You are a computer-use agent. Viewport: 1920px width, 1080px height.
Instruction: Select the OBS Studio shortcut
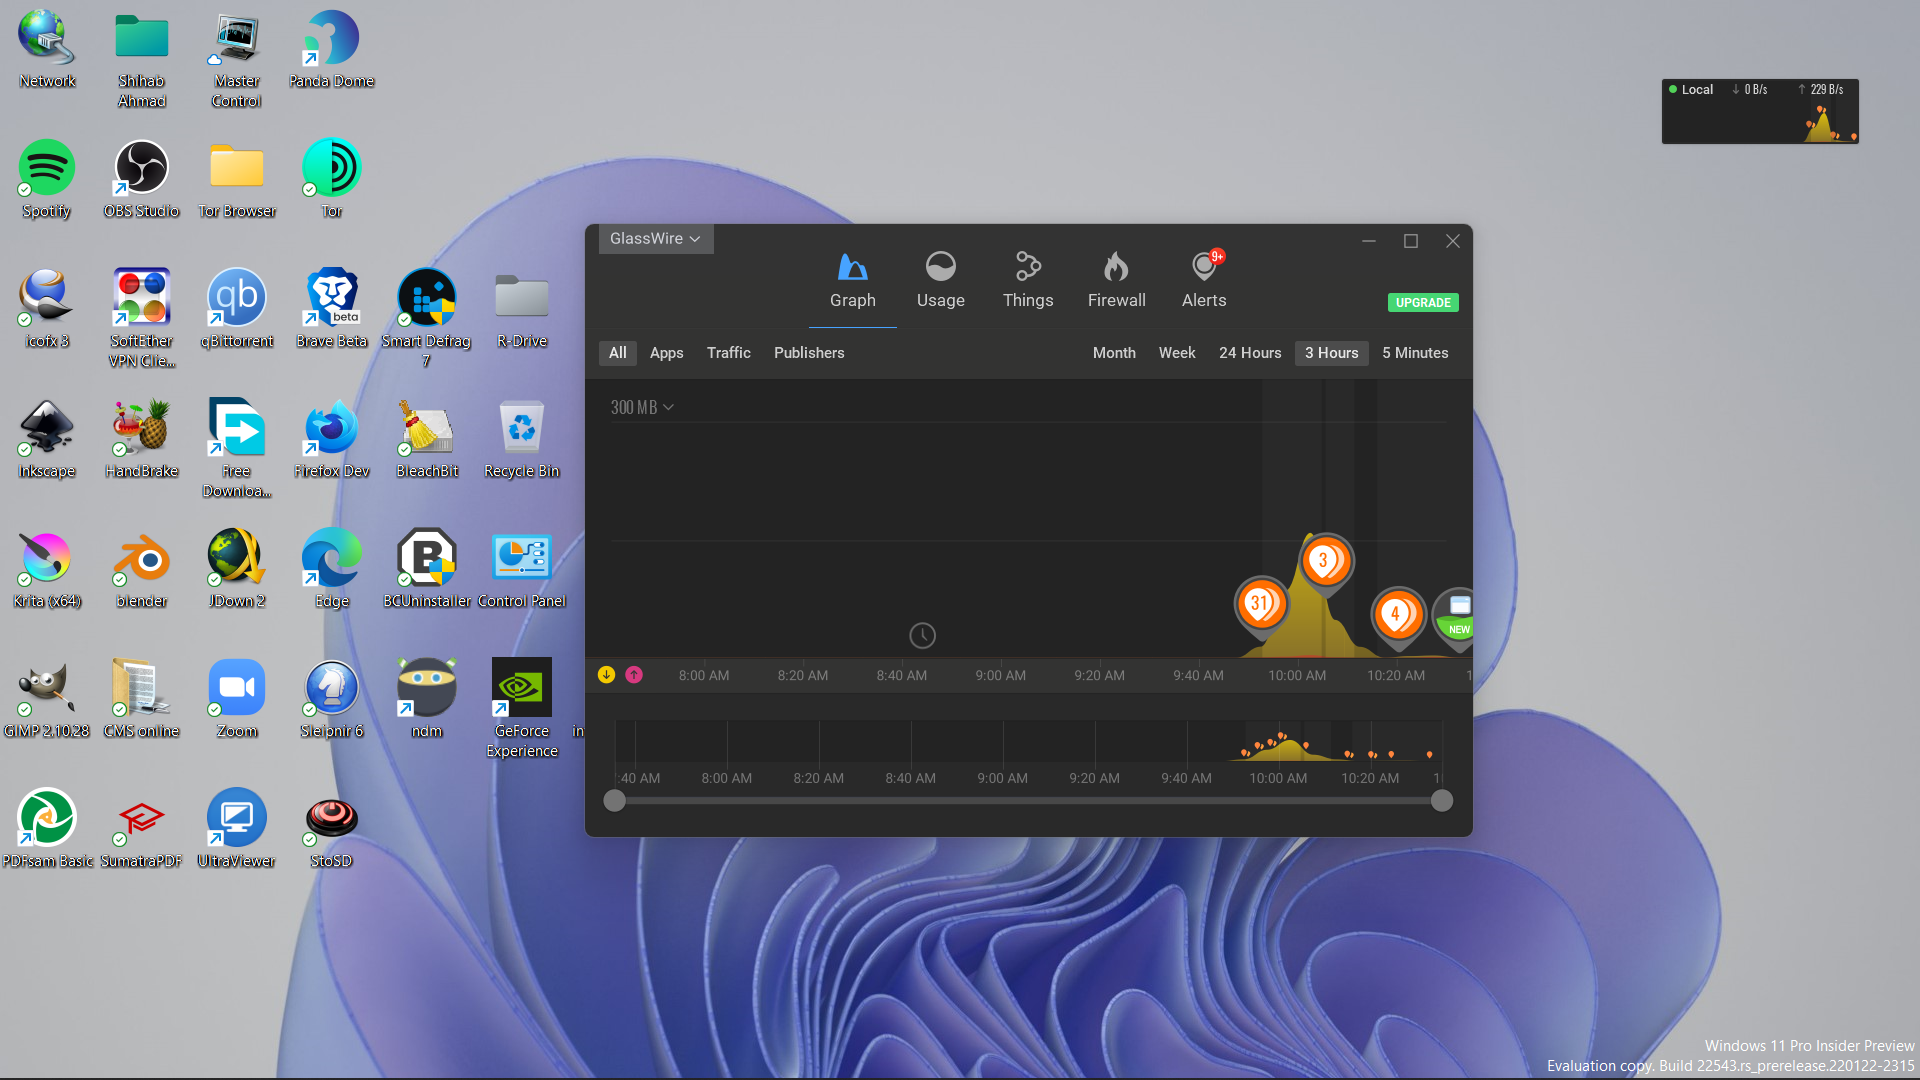[x=142, y=178]
